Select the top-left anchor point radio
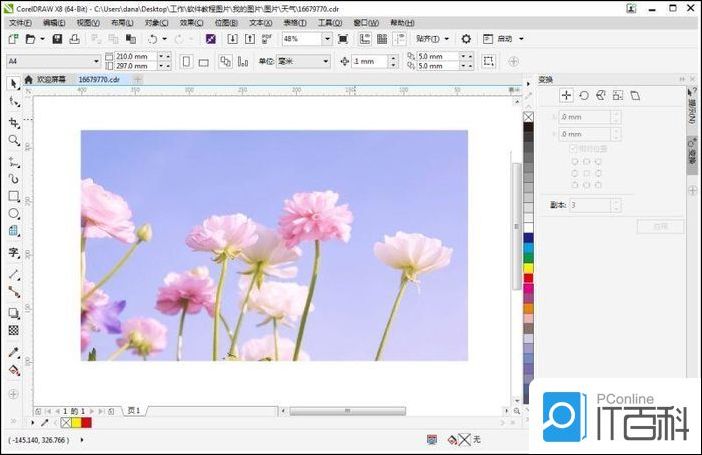 [x=574, y=160]
